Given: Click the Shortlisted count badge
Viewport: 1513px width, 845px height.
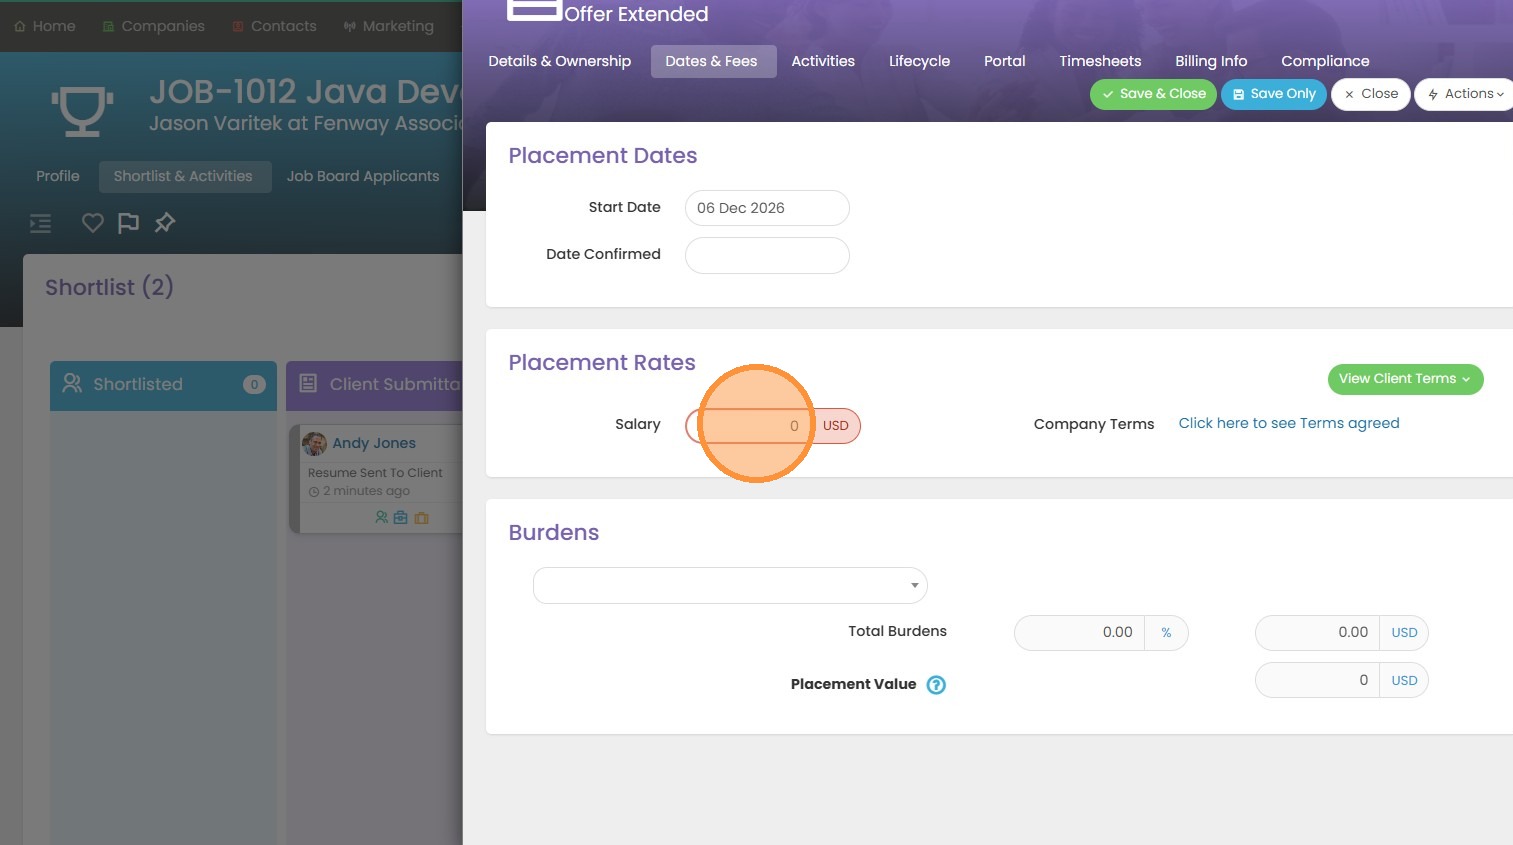Looking at the screenshot, I should click(x=254, y=385).
